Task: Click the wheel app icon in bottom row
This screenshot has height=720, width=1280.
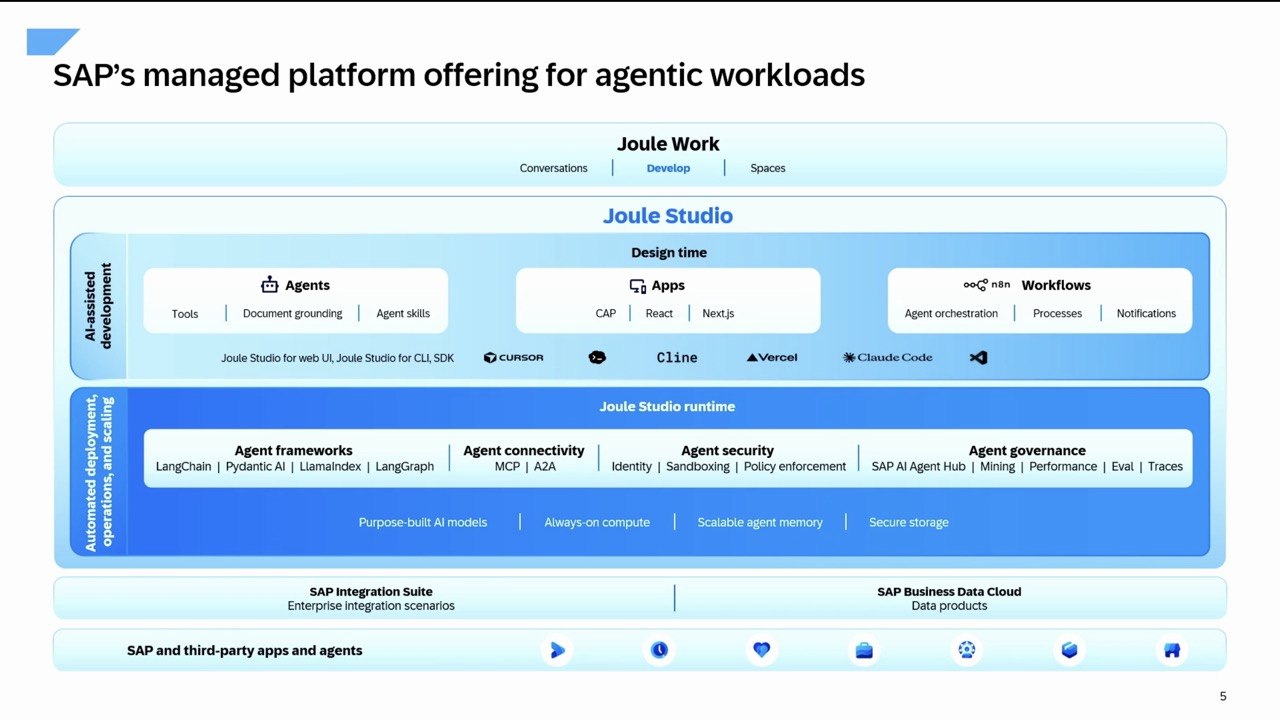Action: click(967, 650)
